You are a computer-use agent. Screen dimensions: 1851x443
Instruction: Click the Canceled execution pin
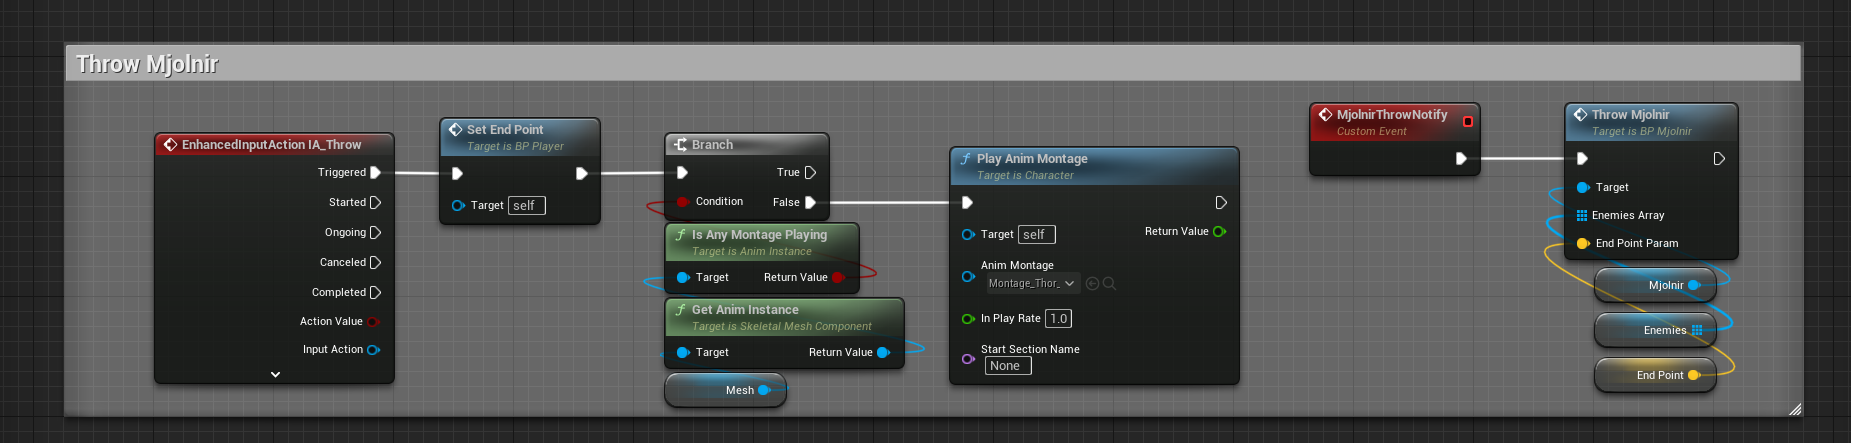376,263
